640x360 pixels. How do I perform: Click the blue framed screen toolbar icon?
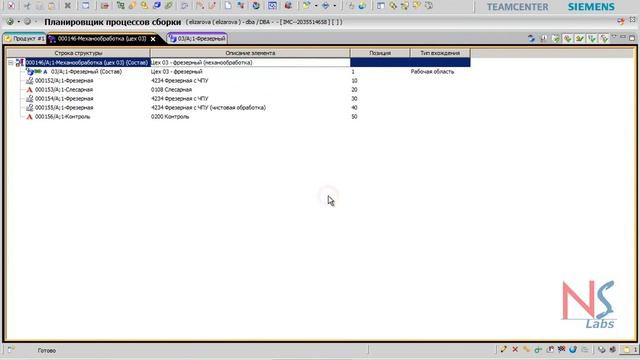point(272,6)
